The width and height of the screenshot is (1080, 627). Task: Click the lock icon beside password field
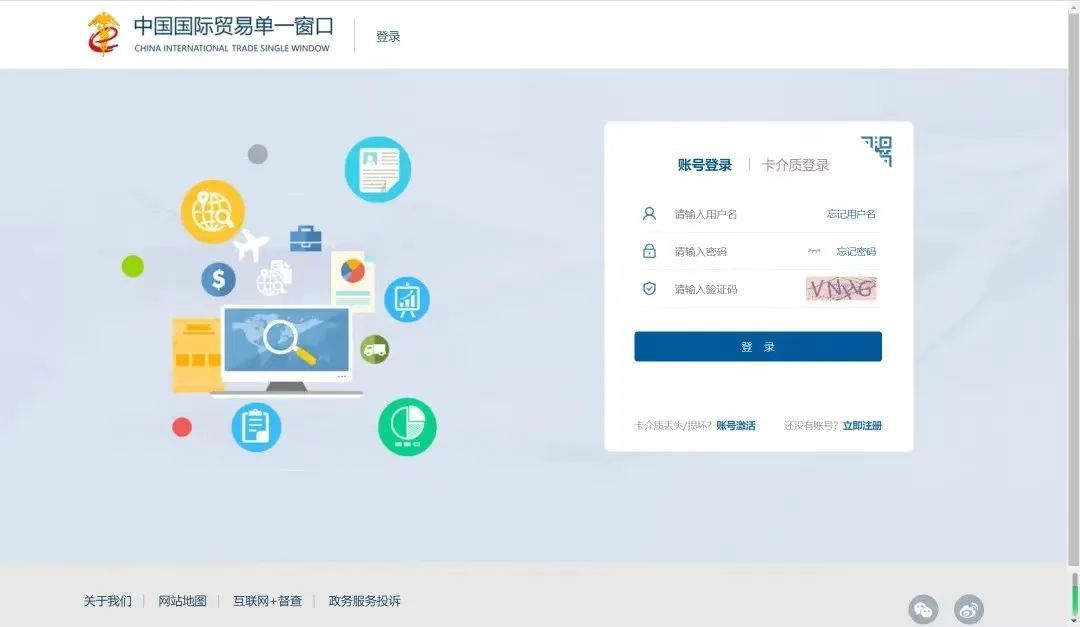(649, 251)
